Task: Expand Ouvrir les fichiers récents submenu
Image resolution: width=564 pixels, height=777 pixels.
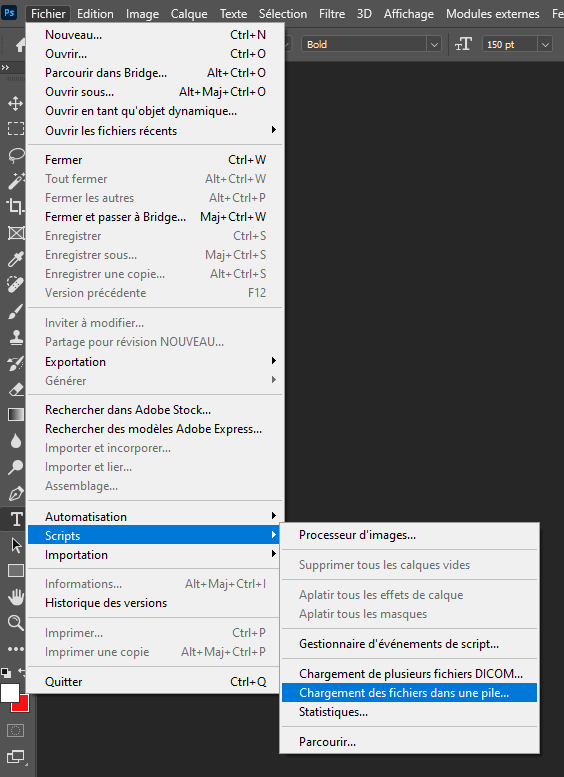Action: click(155, 131)
